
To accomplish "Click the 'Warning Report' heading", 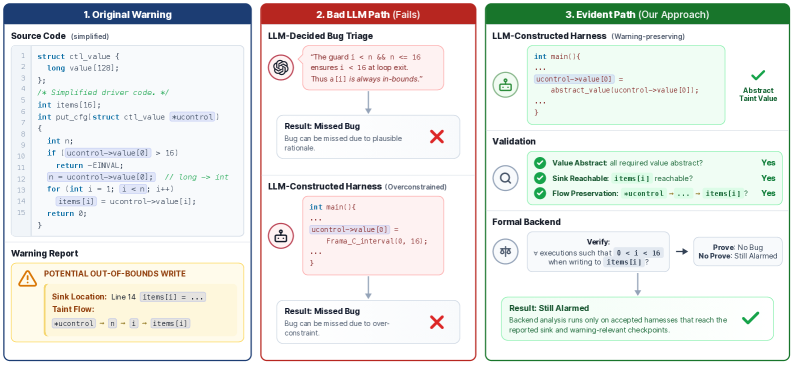I will tap(45, 253).
